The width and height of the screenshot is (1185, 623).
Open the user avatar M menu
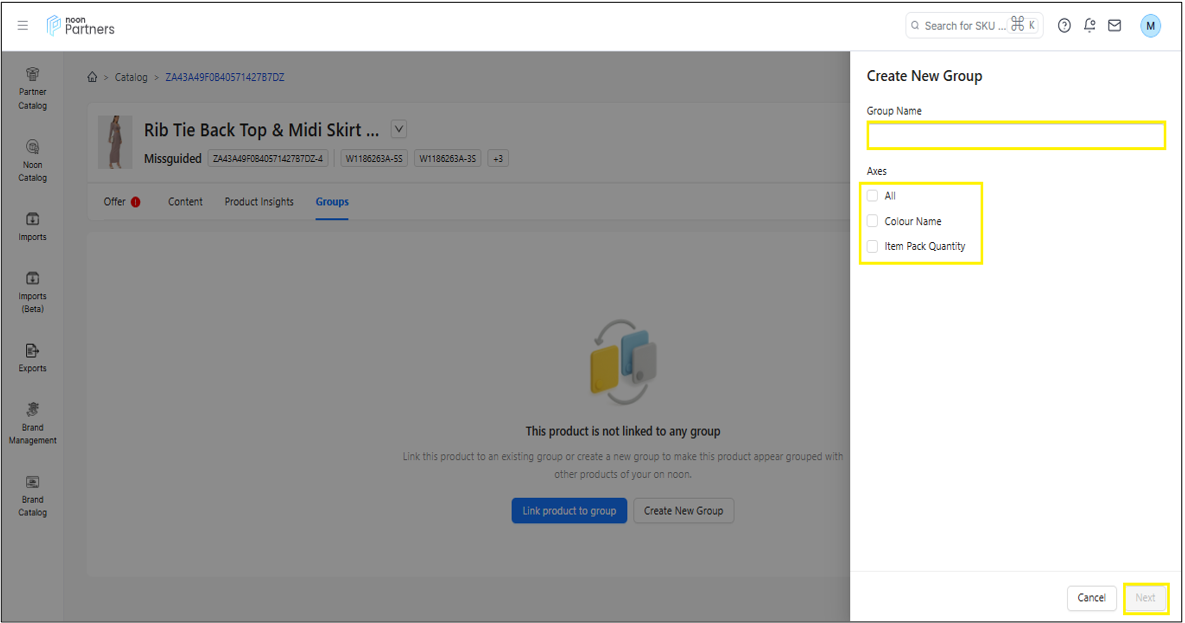click(x=1151, y=26)
